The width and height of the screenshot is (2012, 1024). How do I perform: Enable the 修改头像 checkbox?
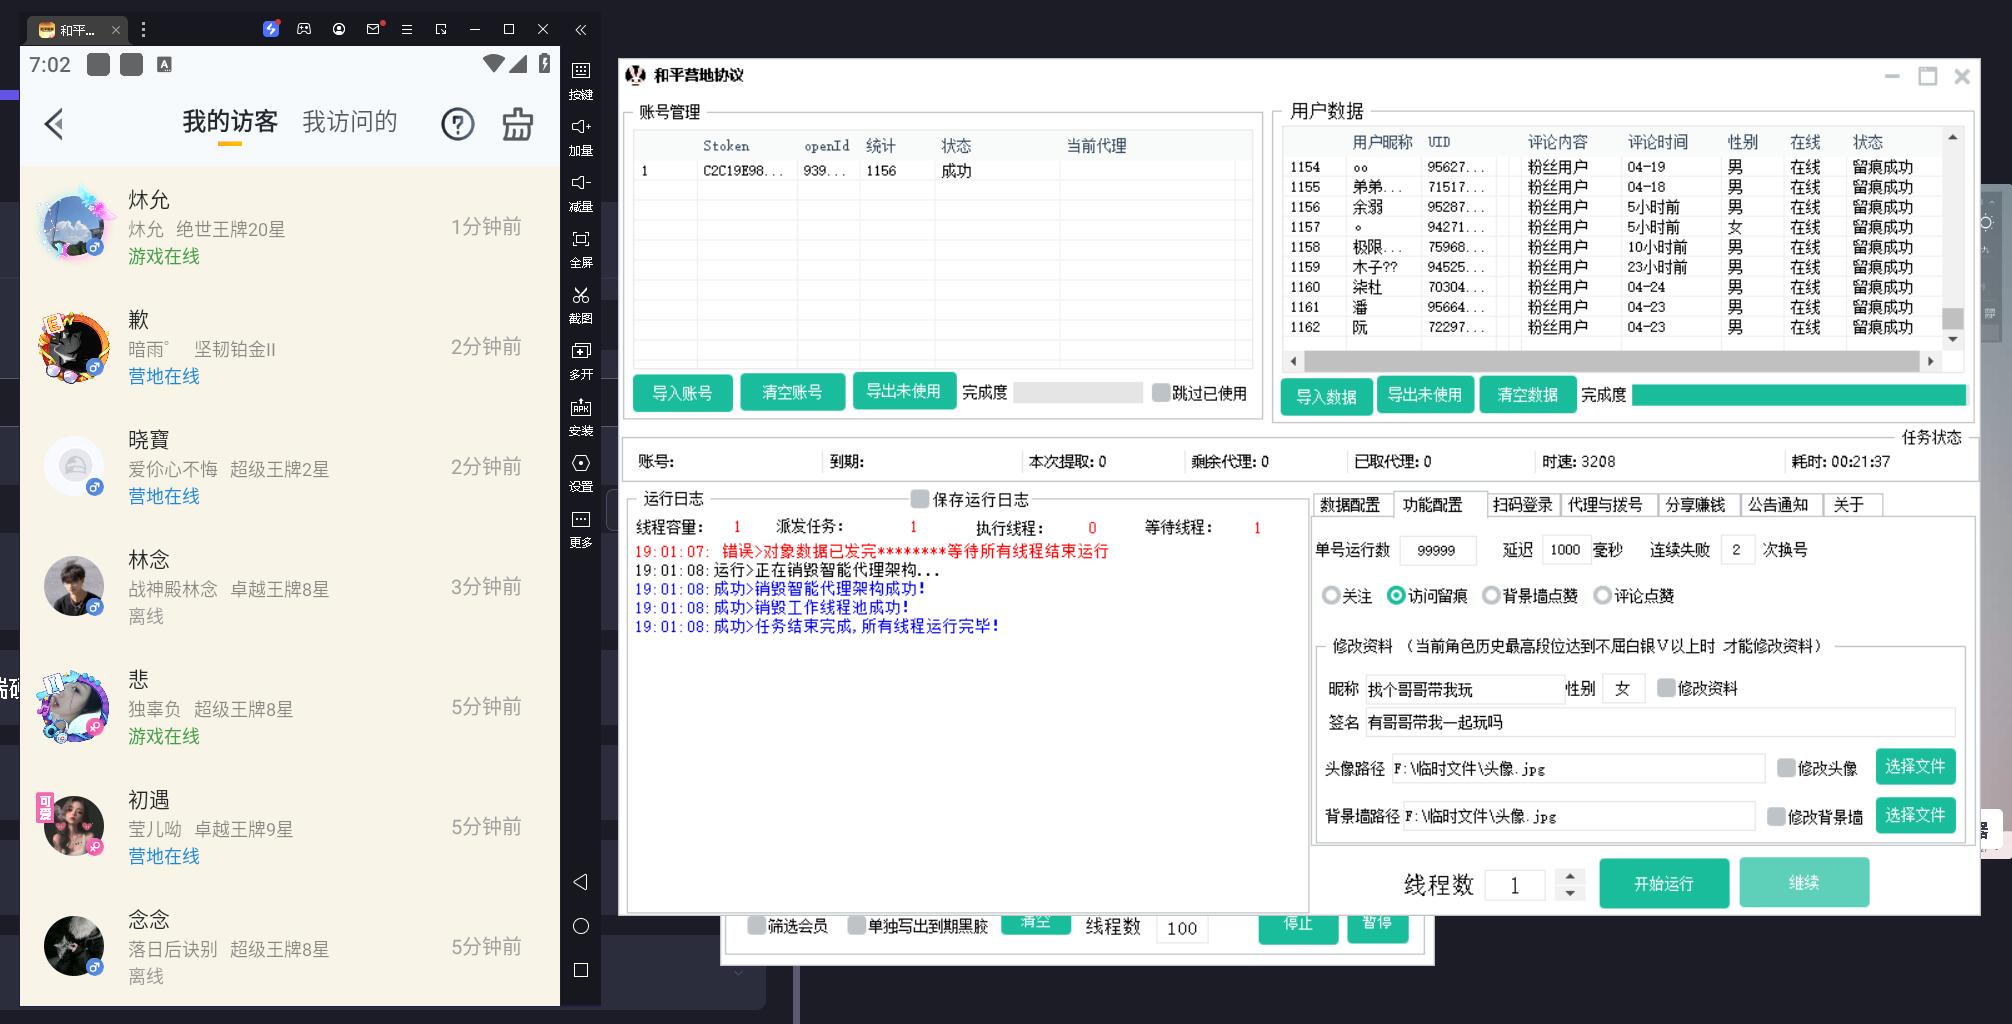1785,768
